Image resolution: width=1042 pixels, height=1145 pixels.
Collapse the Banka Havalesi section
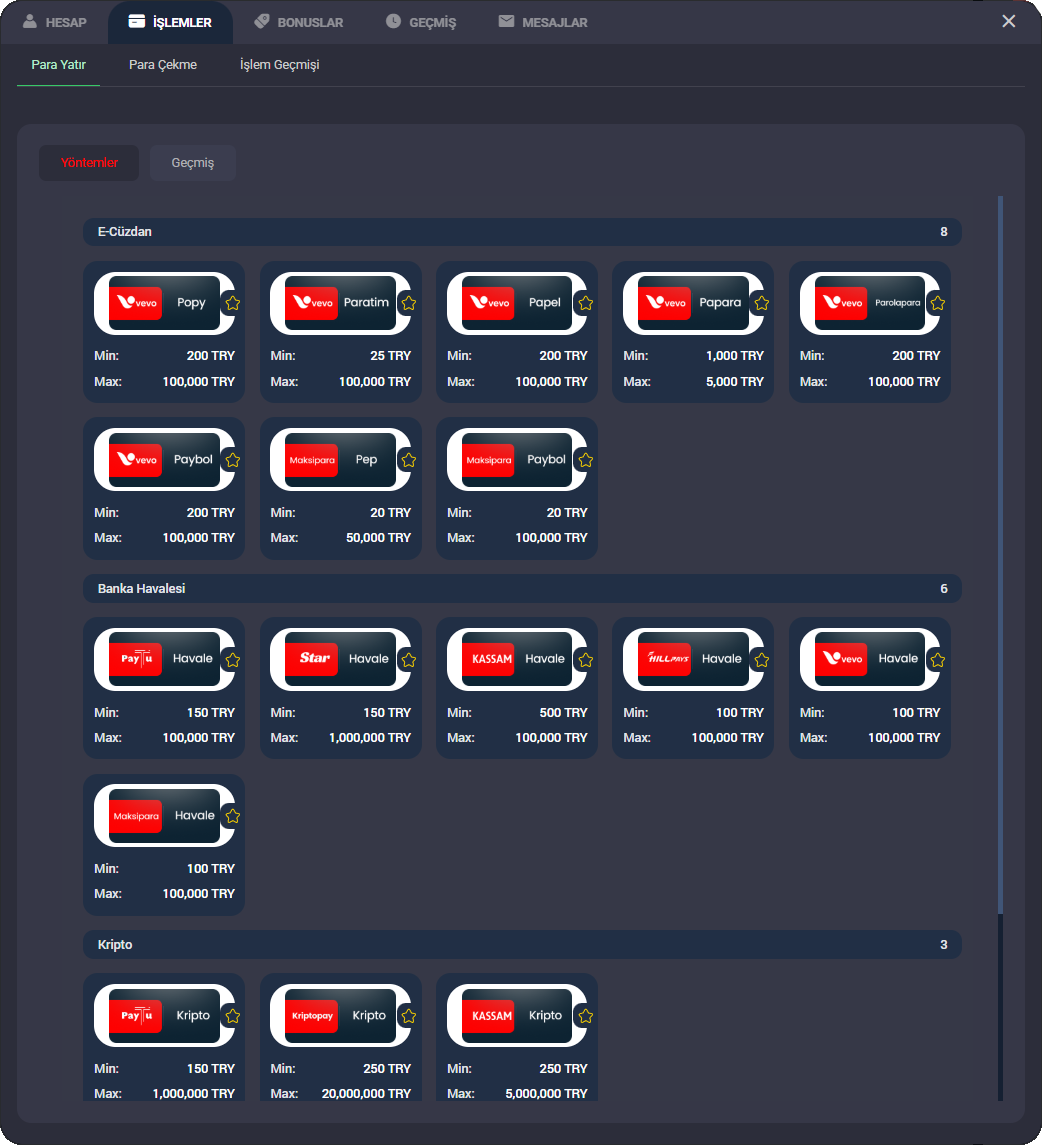521,589
